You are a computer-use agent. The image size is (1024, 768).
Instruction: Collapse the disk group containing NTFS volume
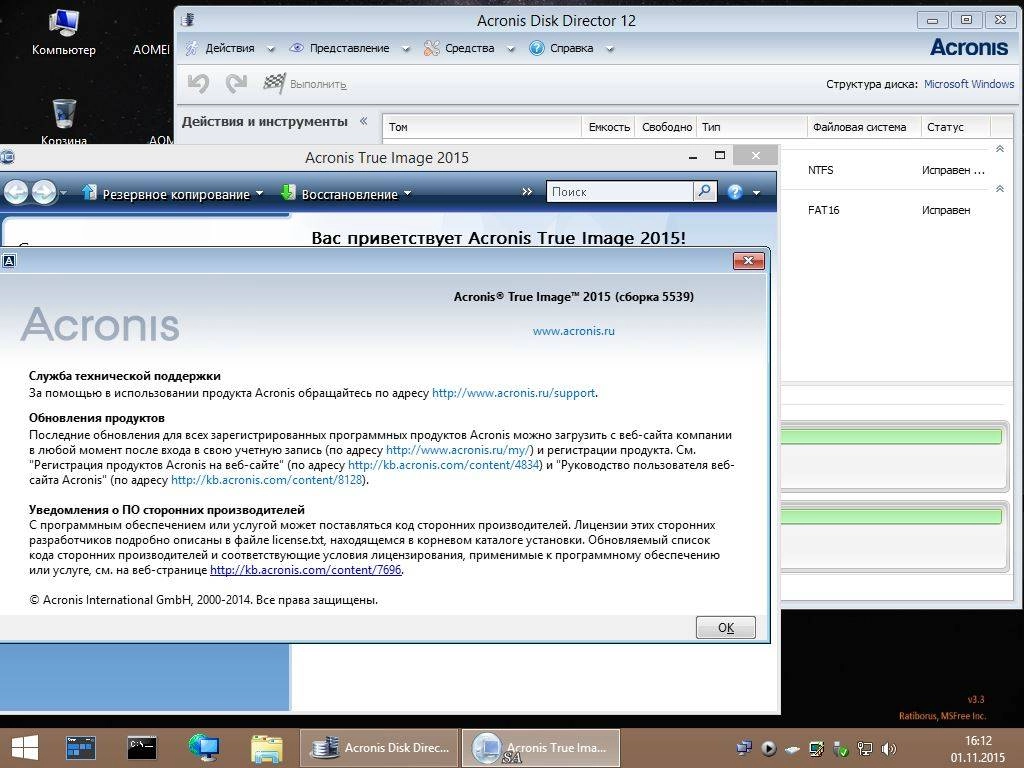999,149
